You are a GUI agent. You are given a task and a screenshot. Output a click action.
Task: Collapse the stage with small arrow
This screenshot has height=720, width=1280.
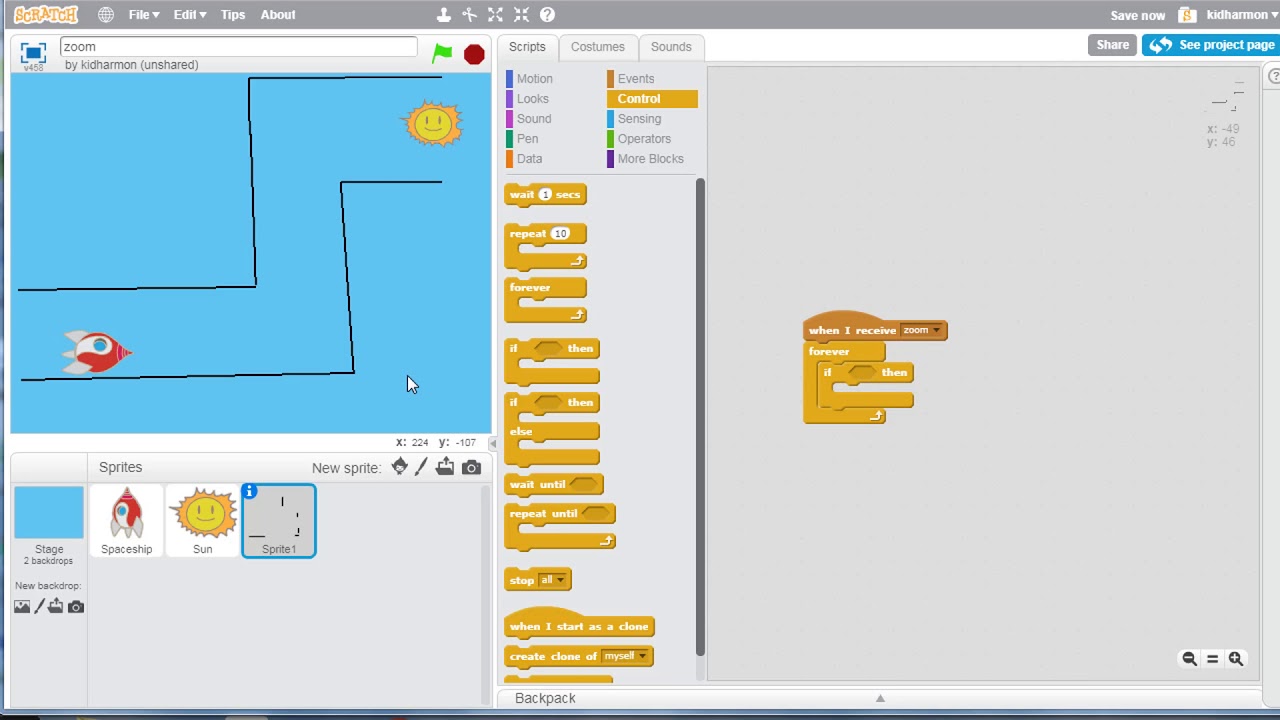coord(493,443)
